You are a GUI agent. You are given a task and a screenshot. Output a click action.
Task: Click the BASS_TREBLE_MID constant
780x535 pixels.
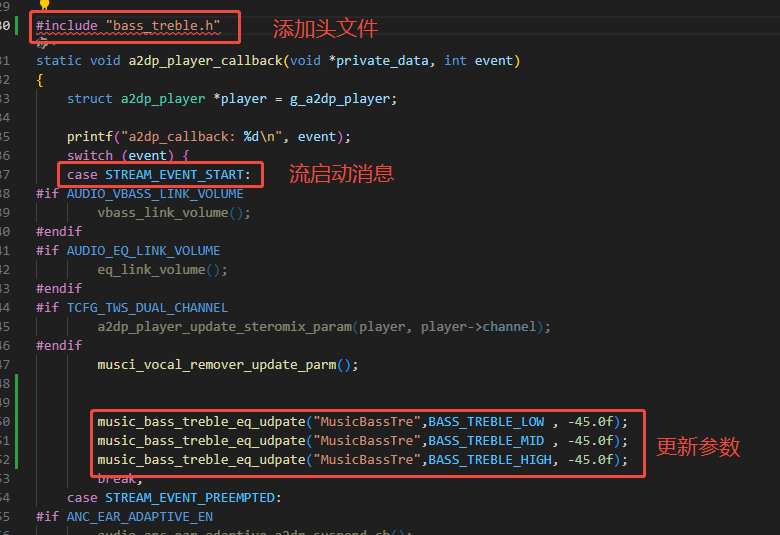point(486,441)
